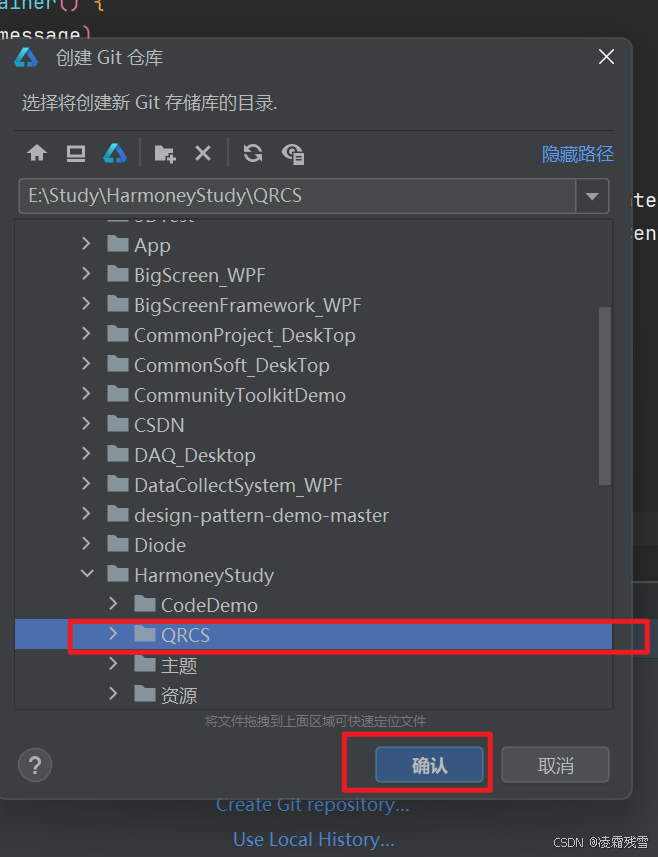Select BigScreenFramework_WPF folder
658x857 pixels.
313,305
